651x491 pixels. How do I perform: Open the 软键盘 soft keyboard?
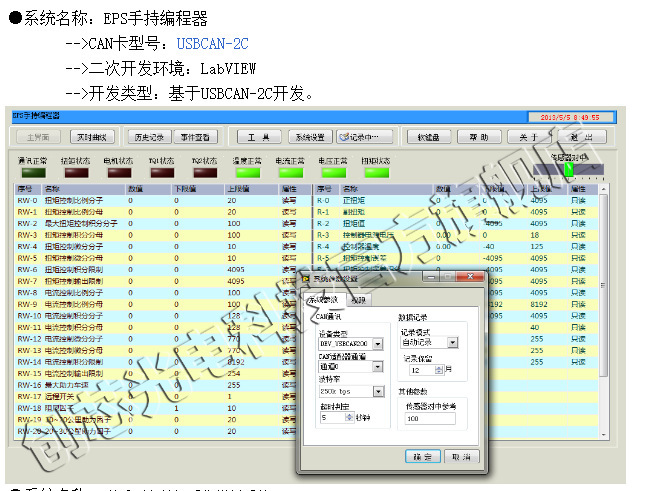click(x=428, y=137)
